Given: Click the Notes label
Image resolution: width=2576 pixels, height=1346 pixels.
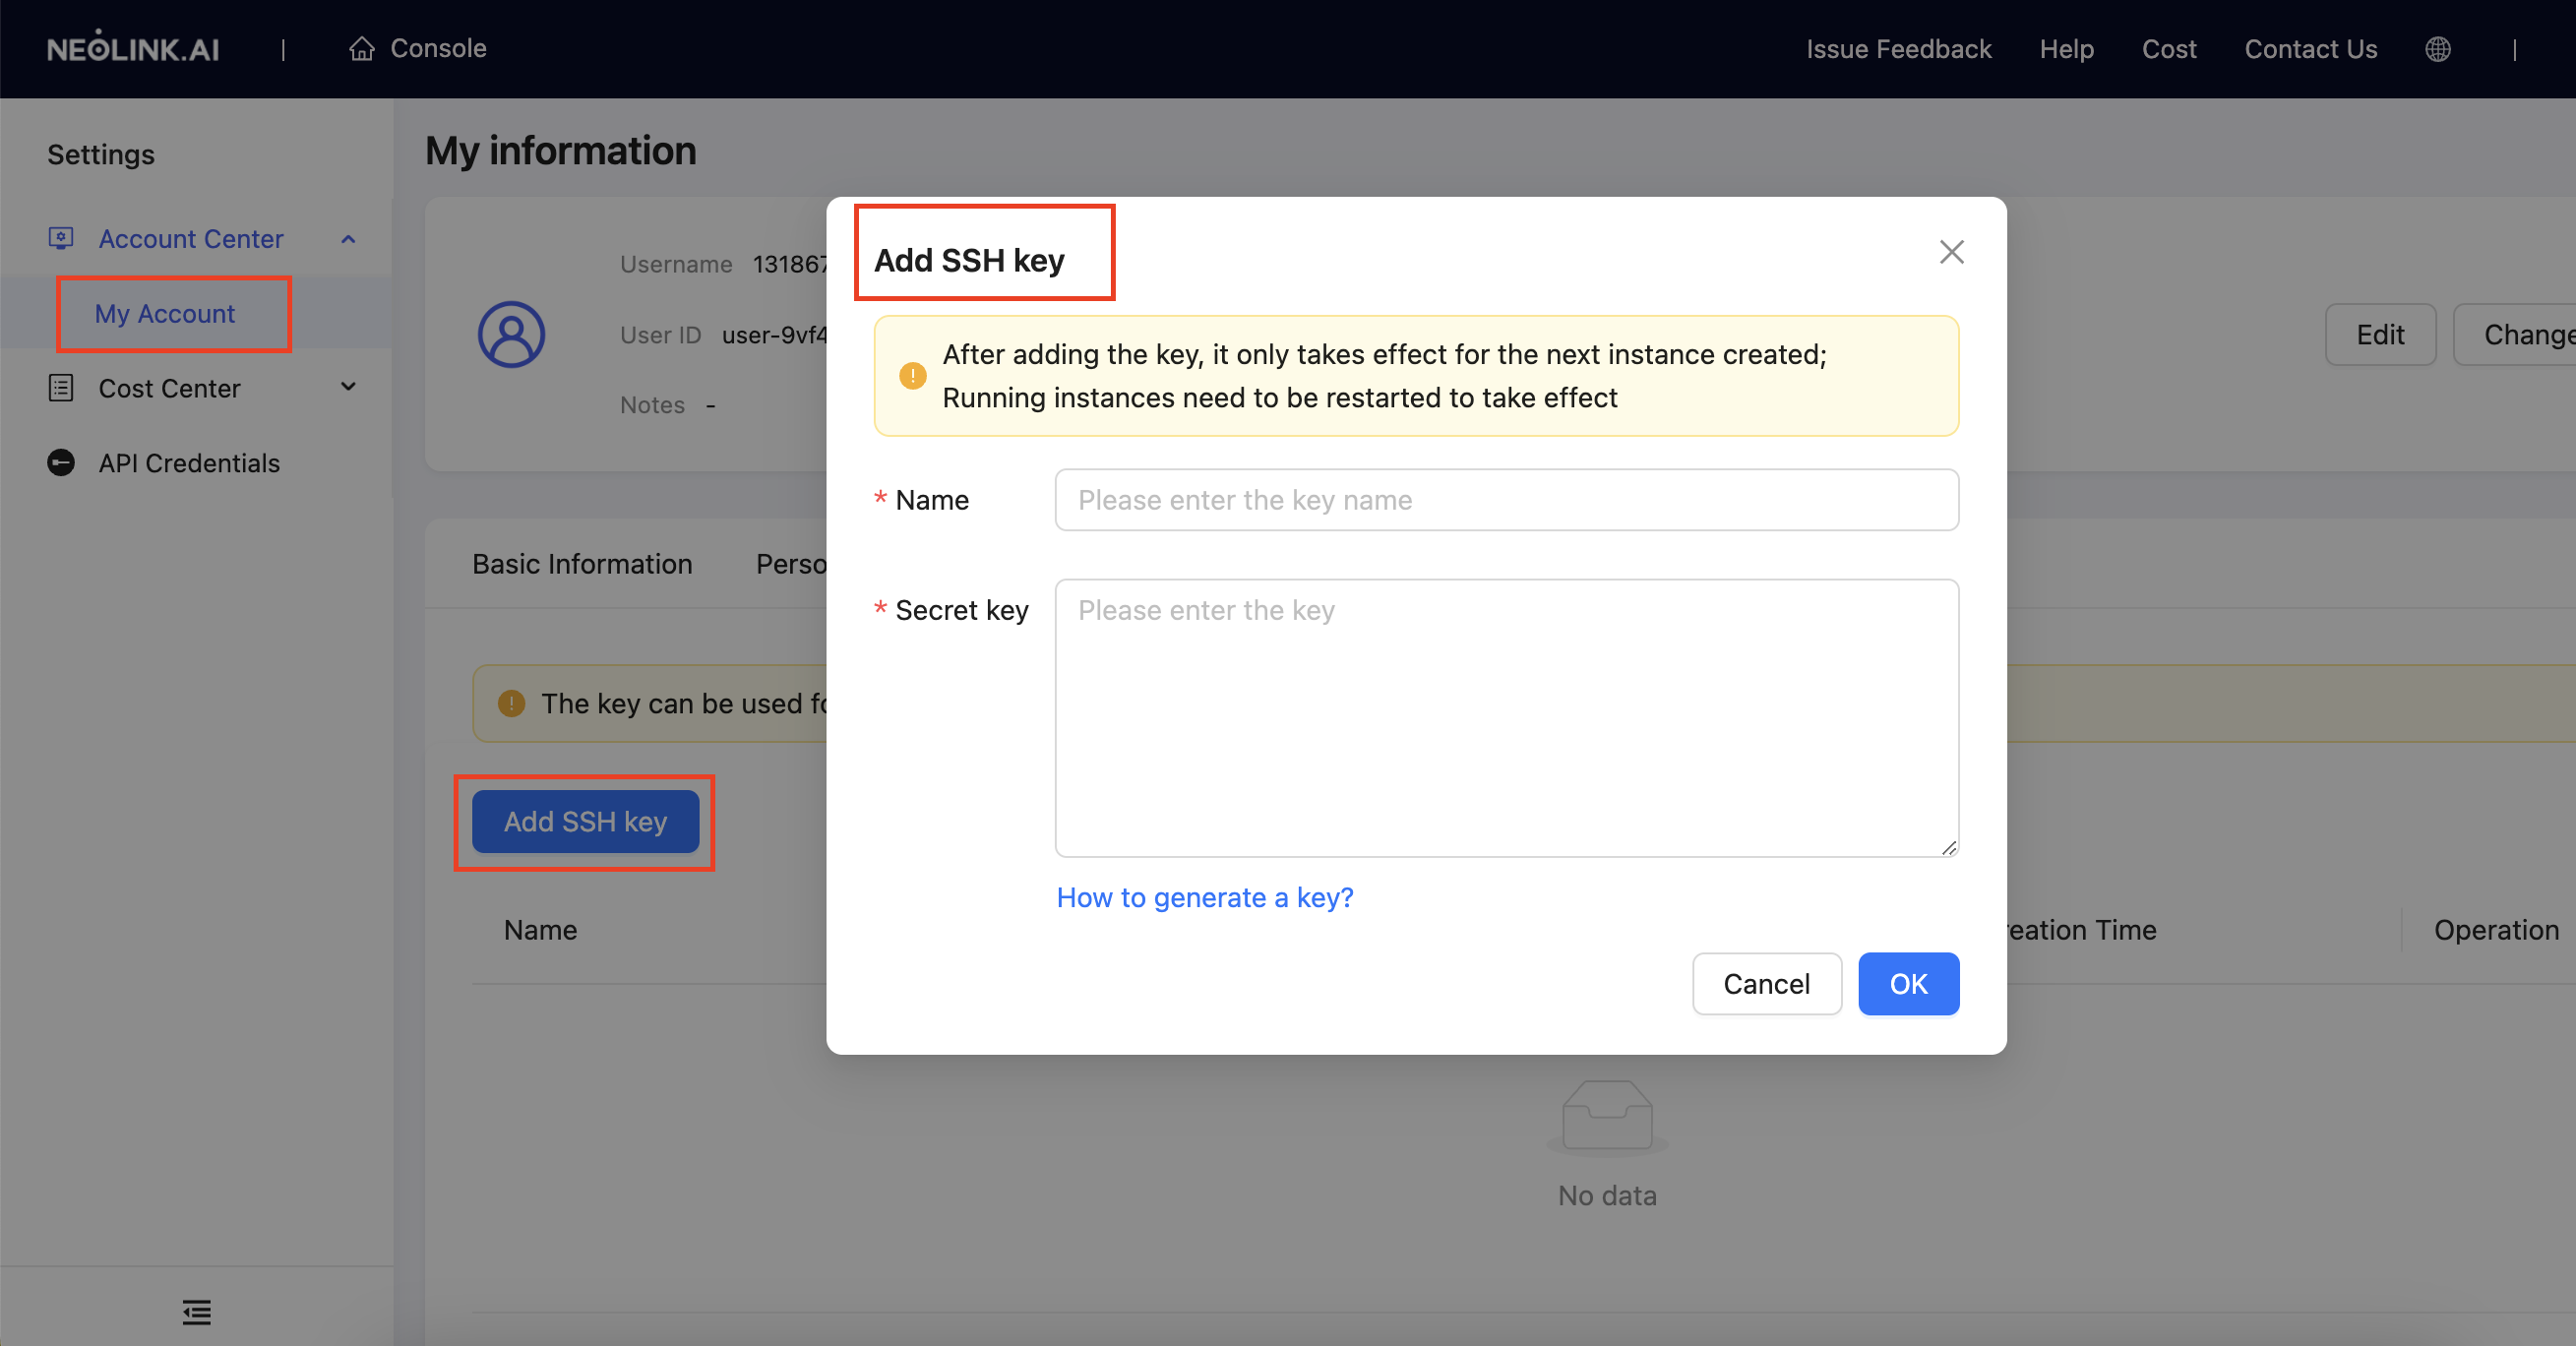Looking at the screenshot, I should click(652, 405).
